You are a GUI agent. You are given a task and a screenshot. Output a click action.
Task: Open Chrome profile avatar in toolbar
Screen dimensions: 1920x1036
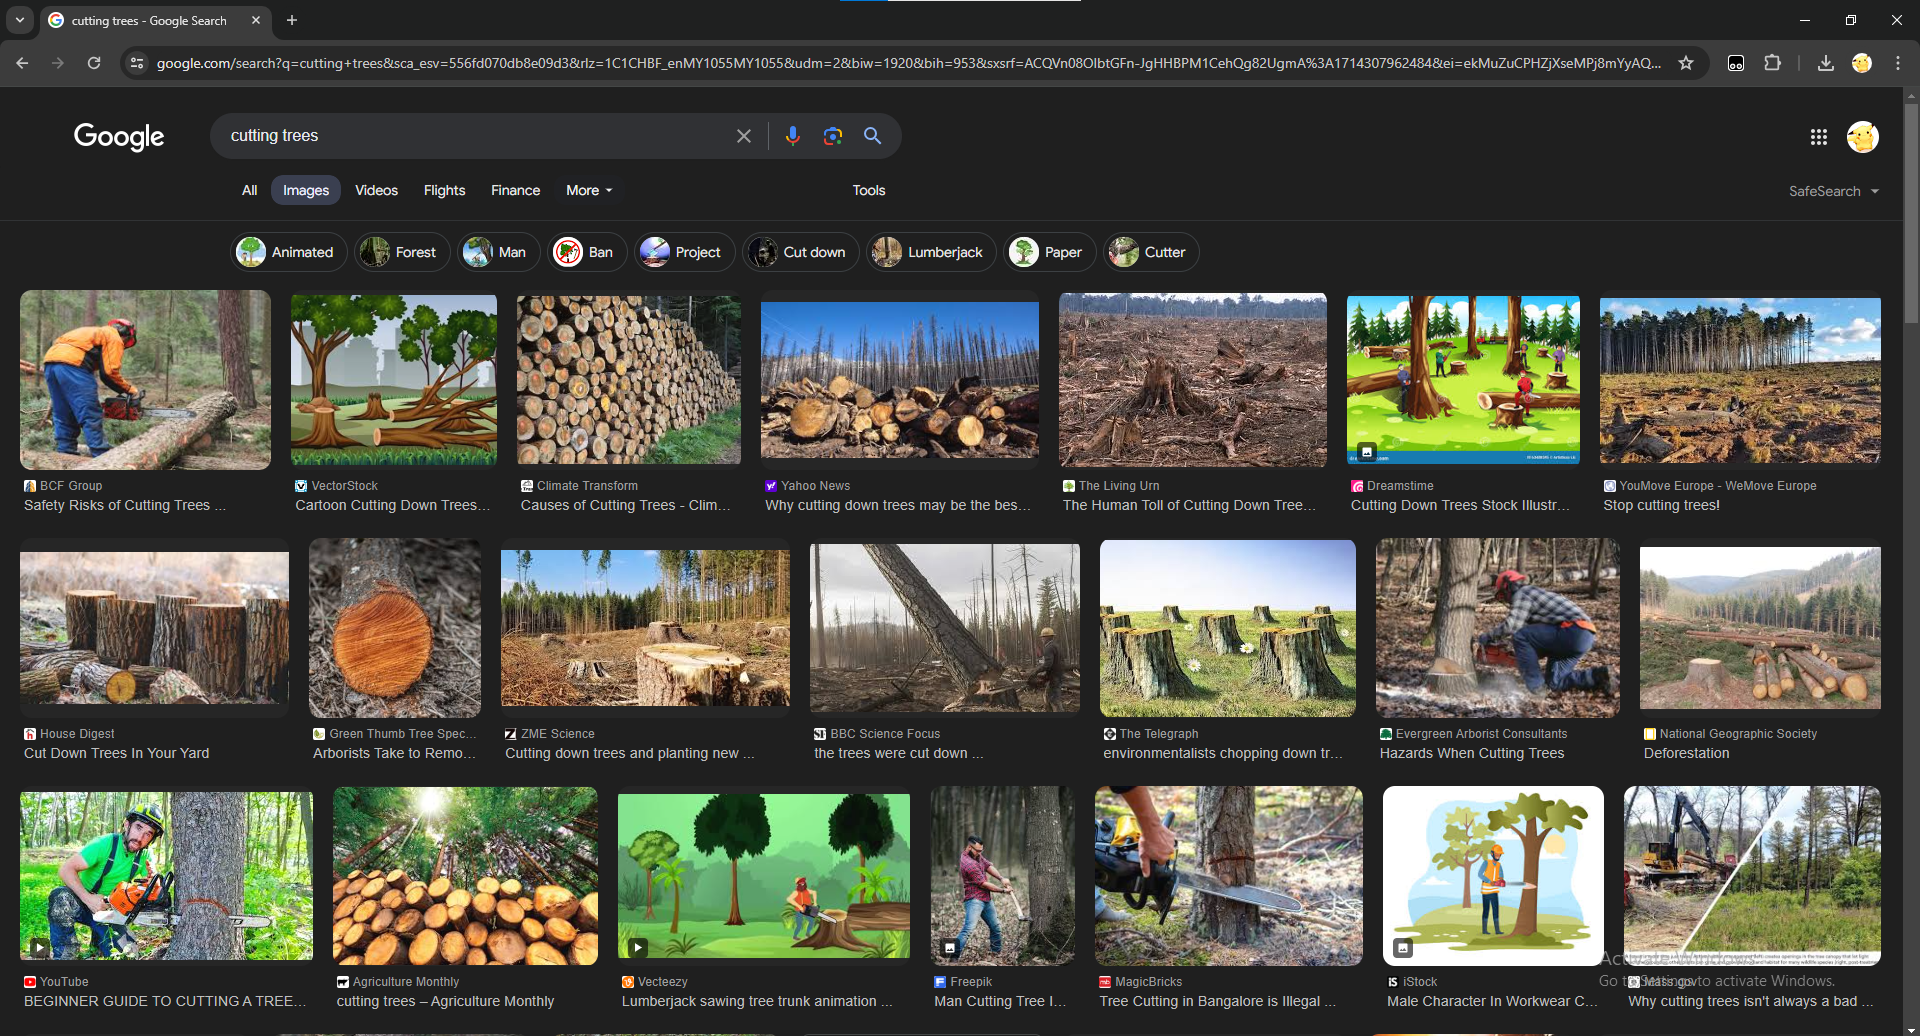(x=1861, y=63)
